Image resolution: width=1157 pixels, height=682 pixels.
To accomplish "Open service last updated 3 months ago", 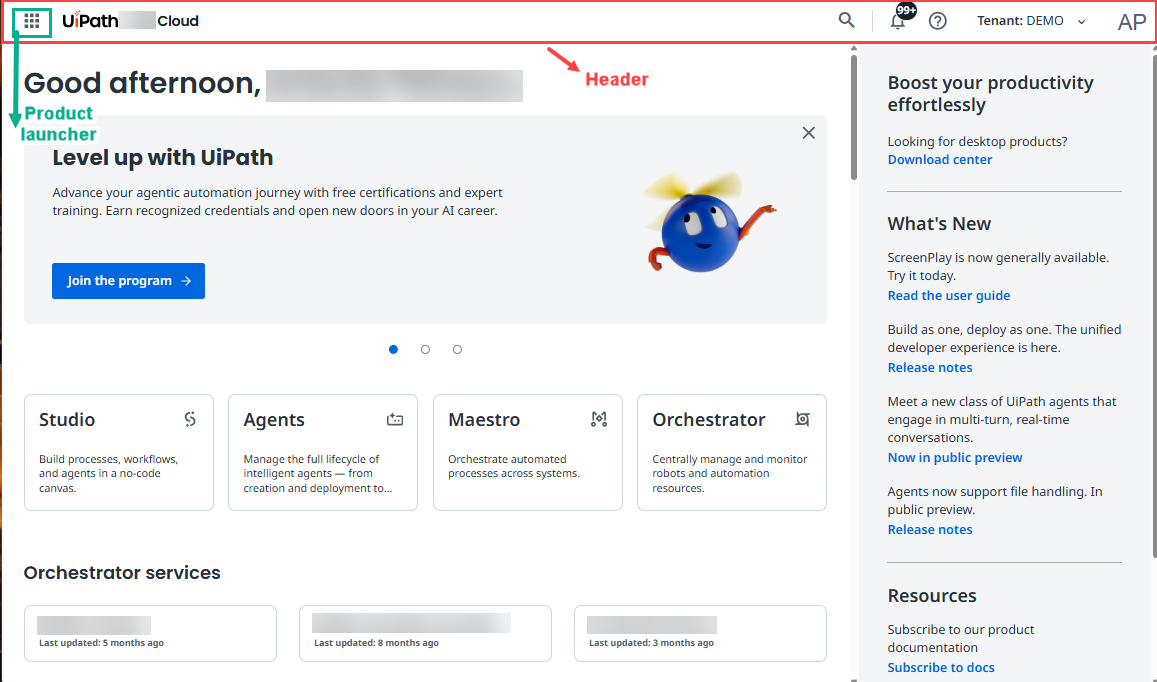I will (700, 633).
